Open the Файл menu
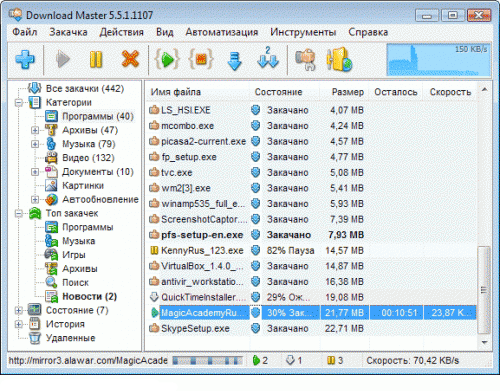 click(25, 32)
